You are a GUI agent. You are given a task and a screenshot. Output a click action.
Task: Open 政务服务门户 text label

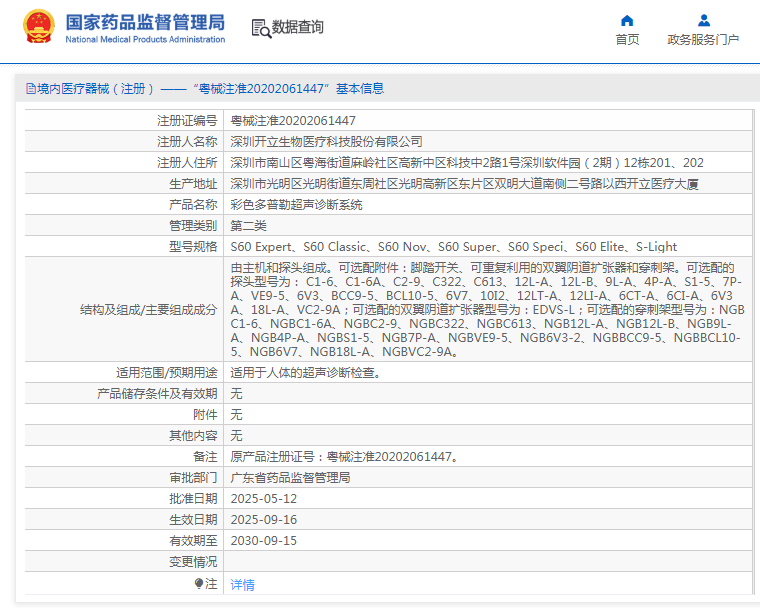[703, 40]
